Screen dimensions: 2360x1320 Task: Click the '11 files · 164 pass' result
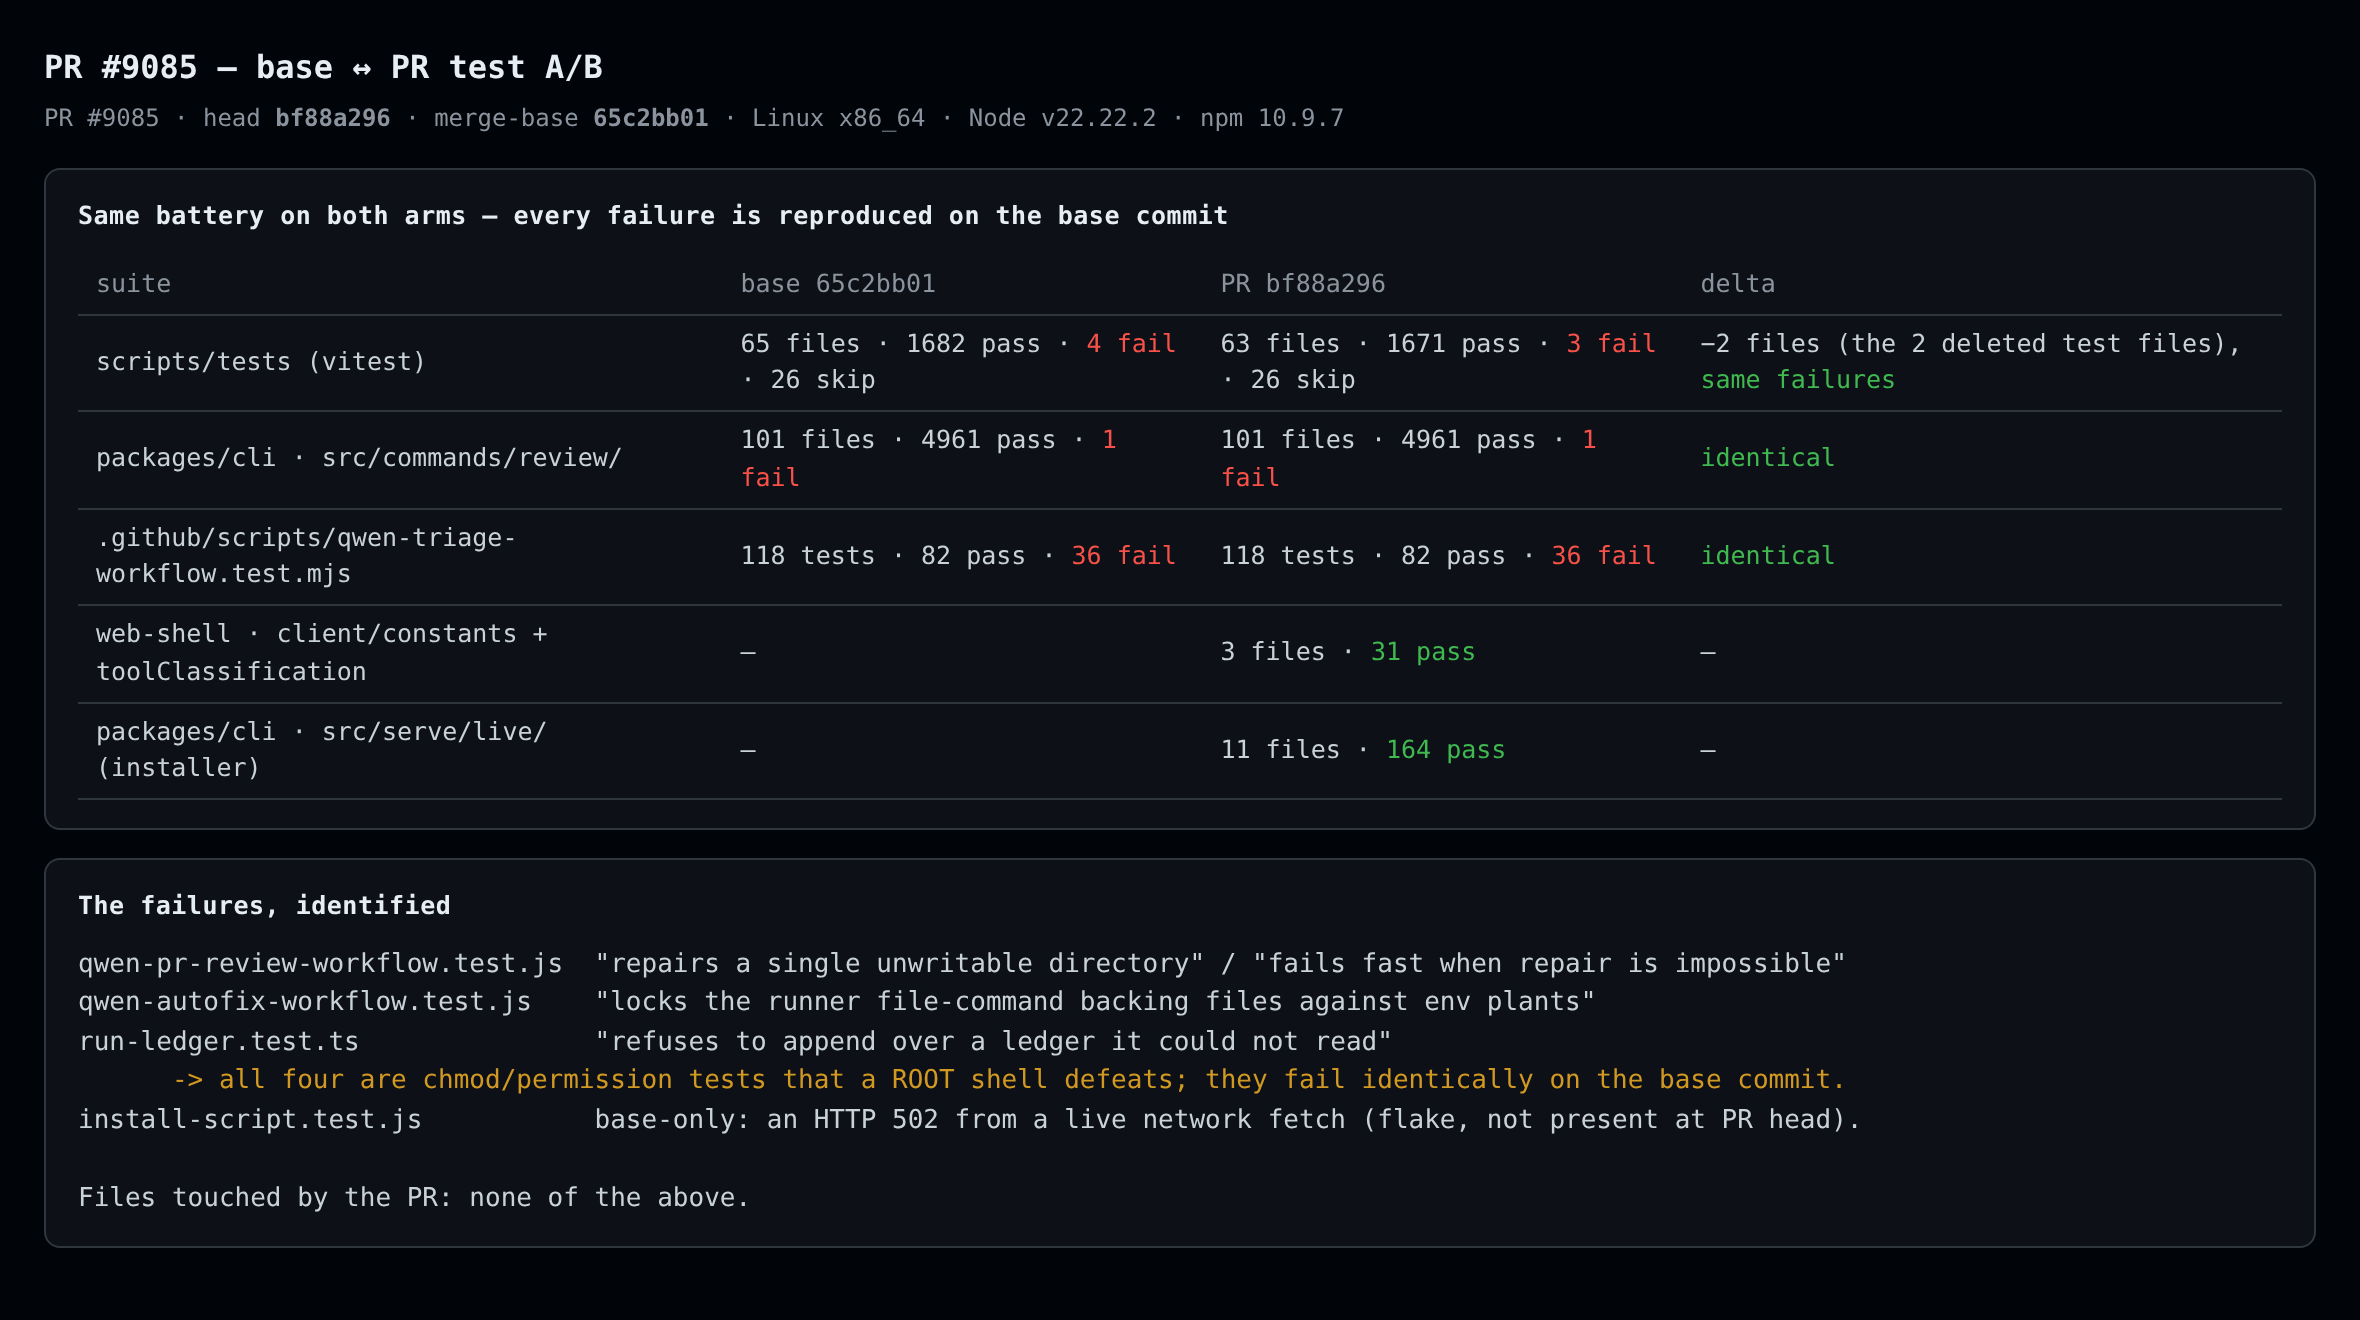click(x=1363, y=750)
